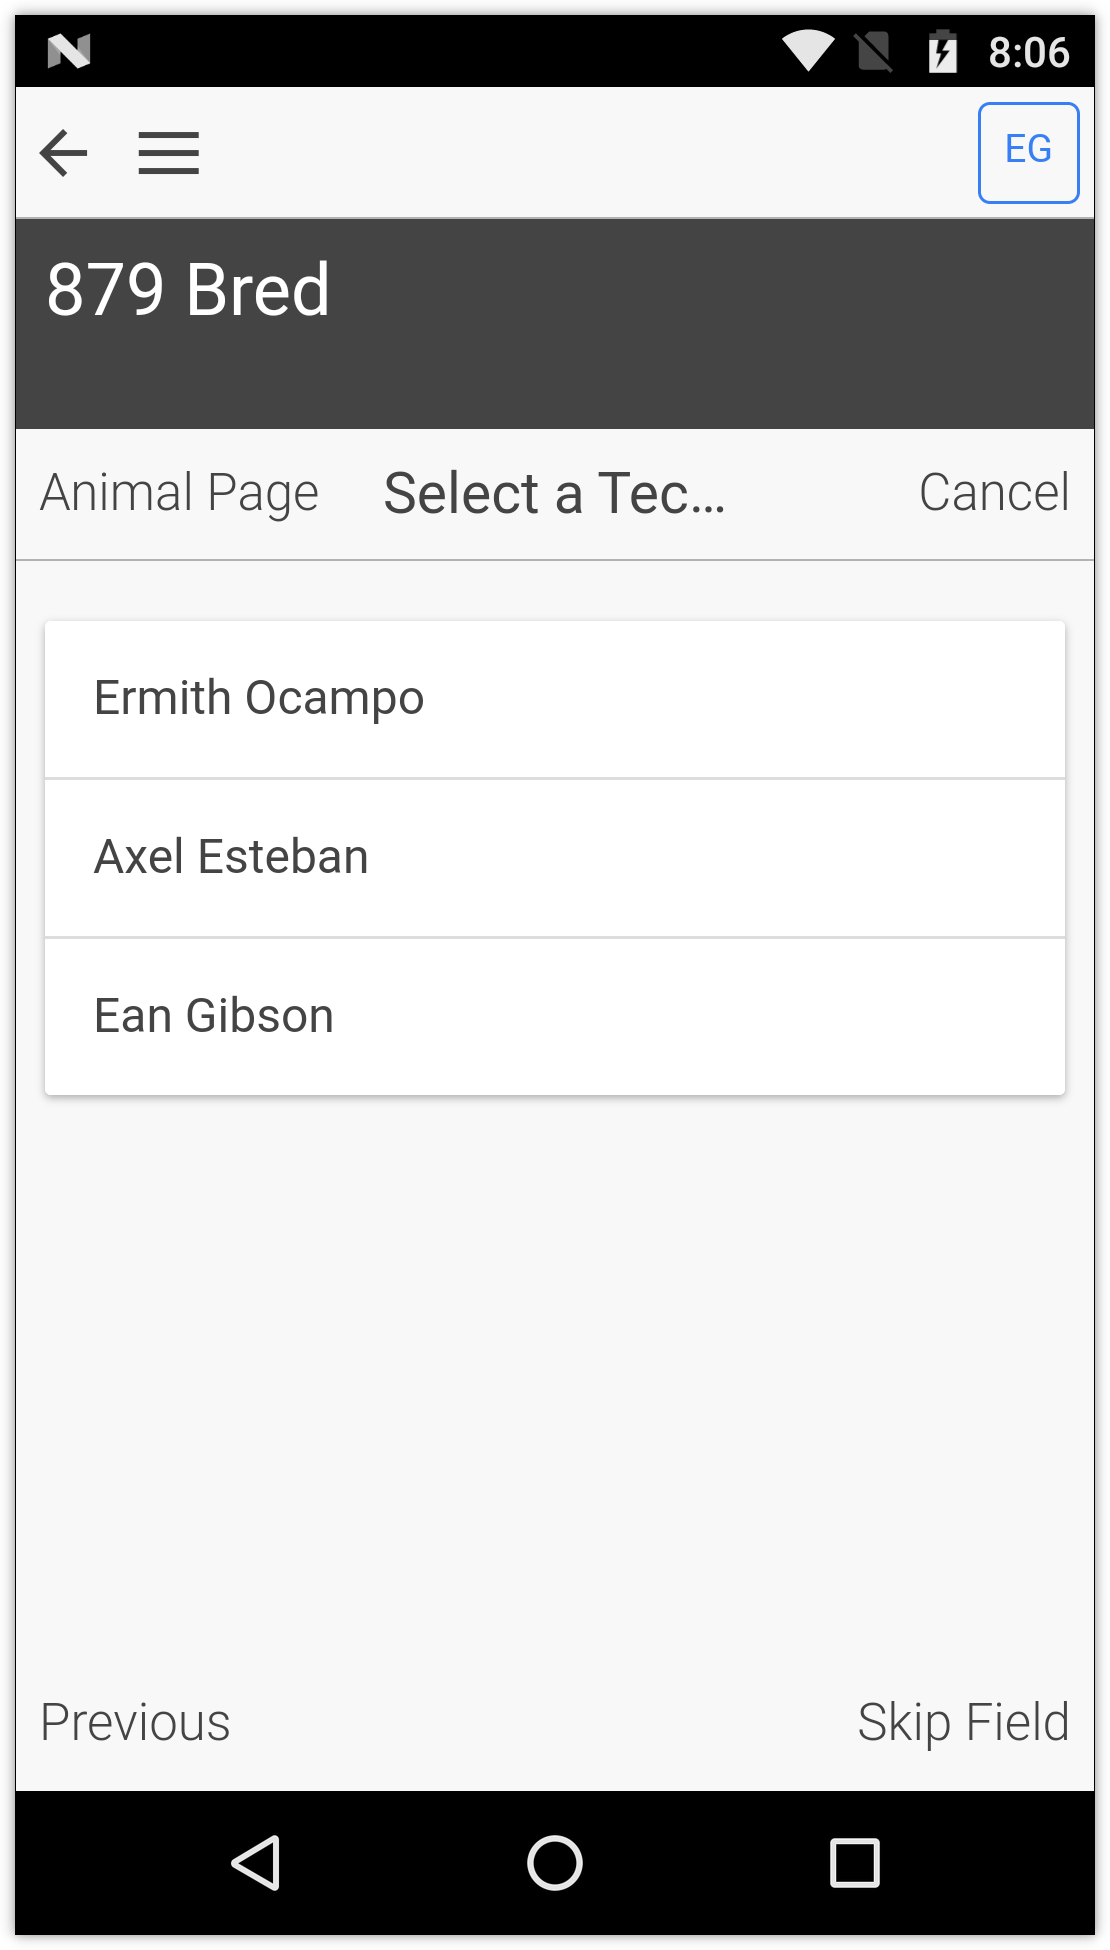Screen dimensions: 1110x1950
Task: Tap Skip Field
Action: pyautogui.click(x=963, y=1722)
